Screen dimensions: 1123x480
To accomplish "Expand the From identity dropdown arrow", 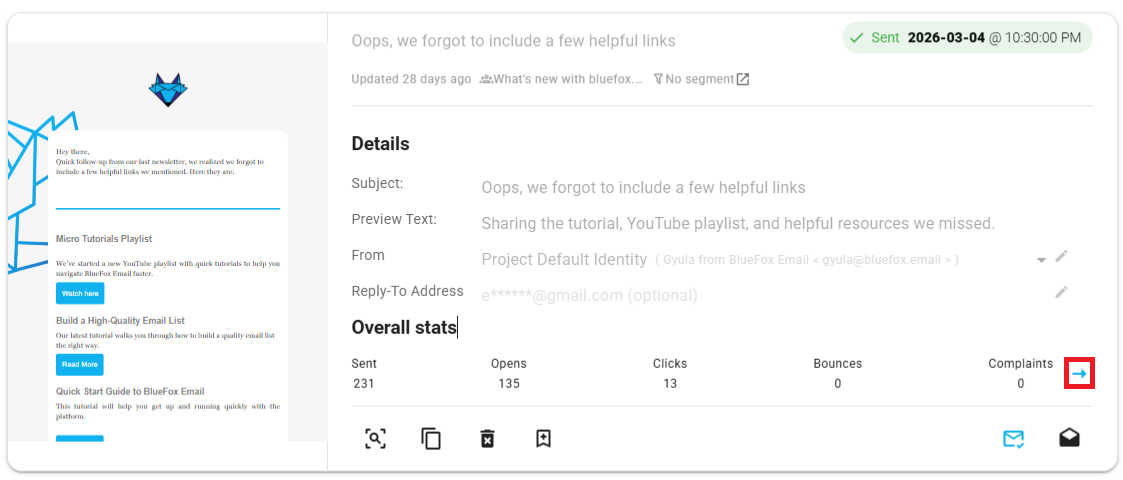I will pos(1041,259).
